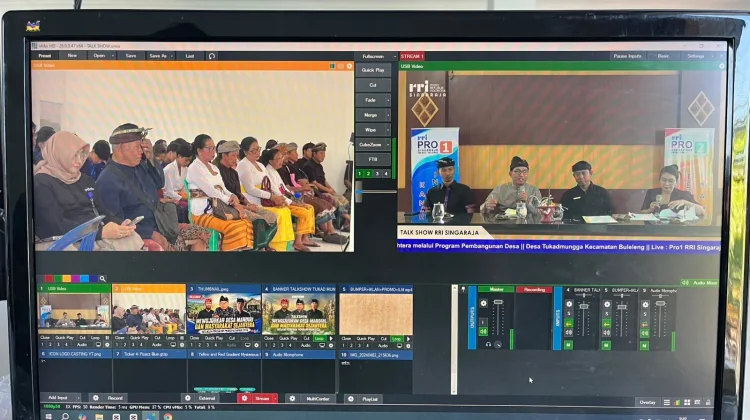
Task: Open the PlayList settings gear icon
Action: coord(351,398)
